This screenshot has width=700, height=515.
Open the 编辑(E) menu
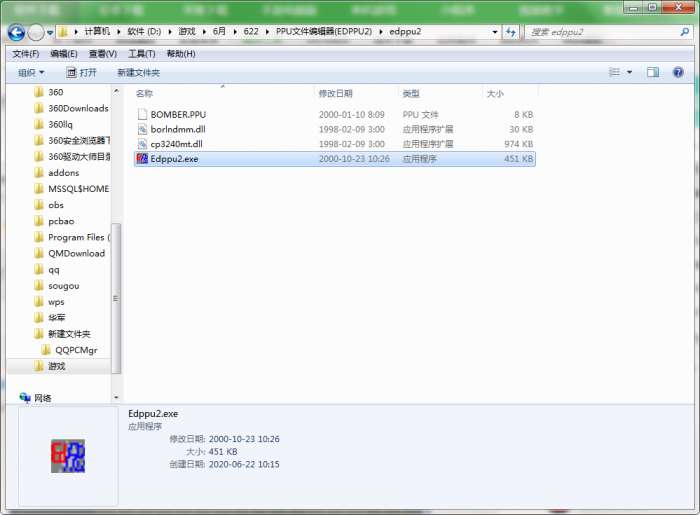point(64,54)
